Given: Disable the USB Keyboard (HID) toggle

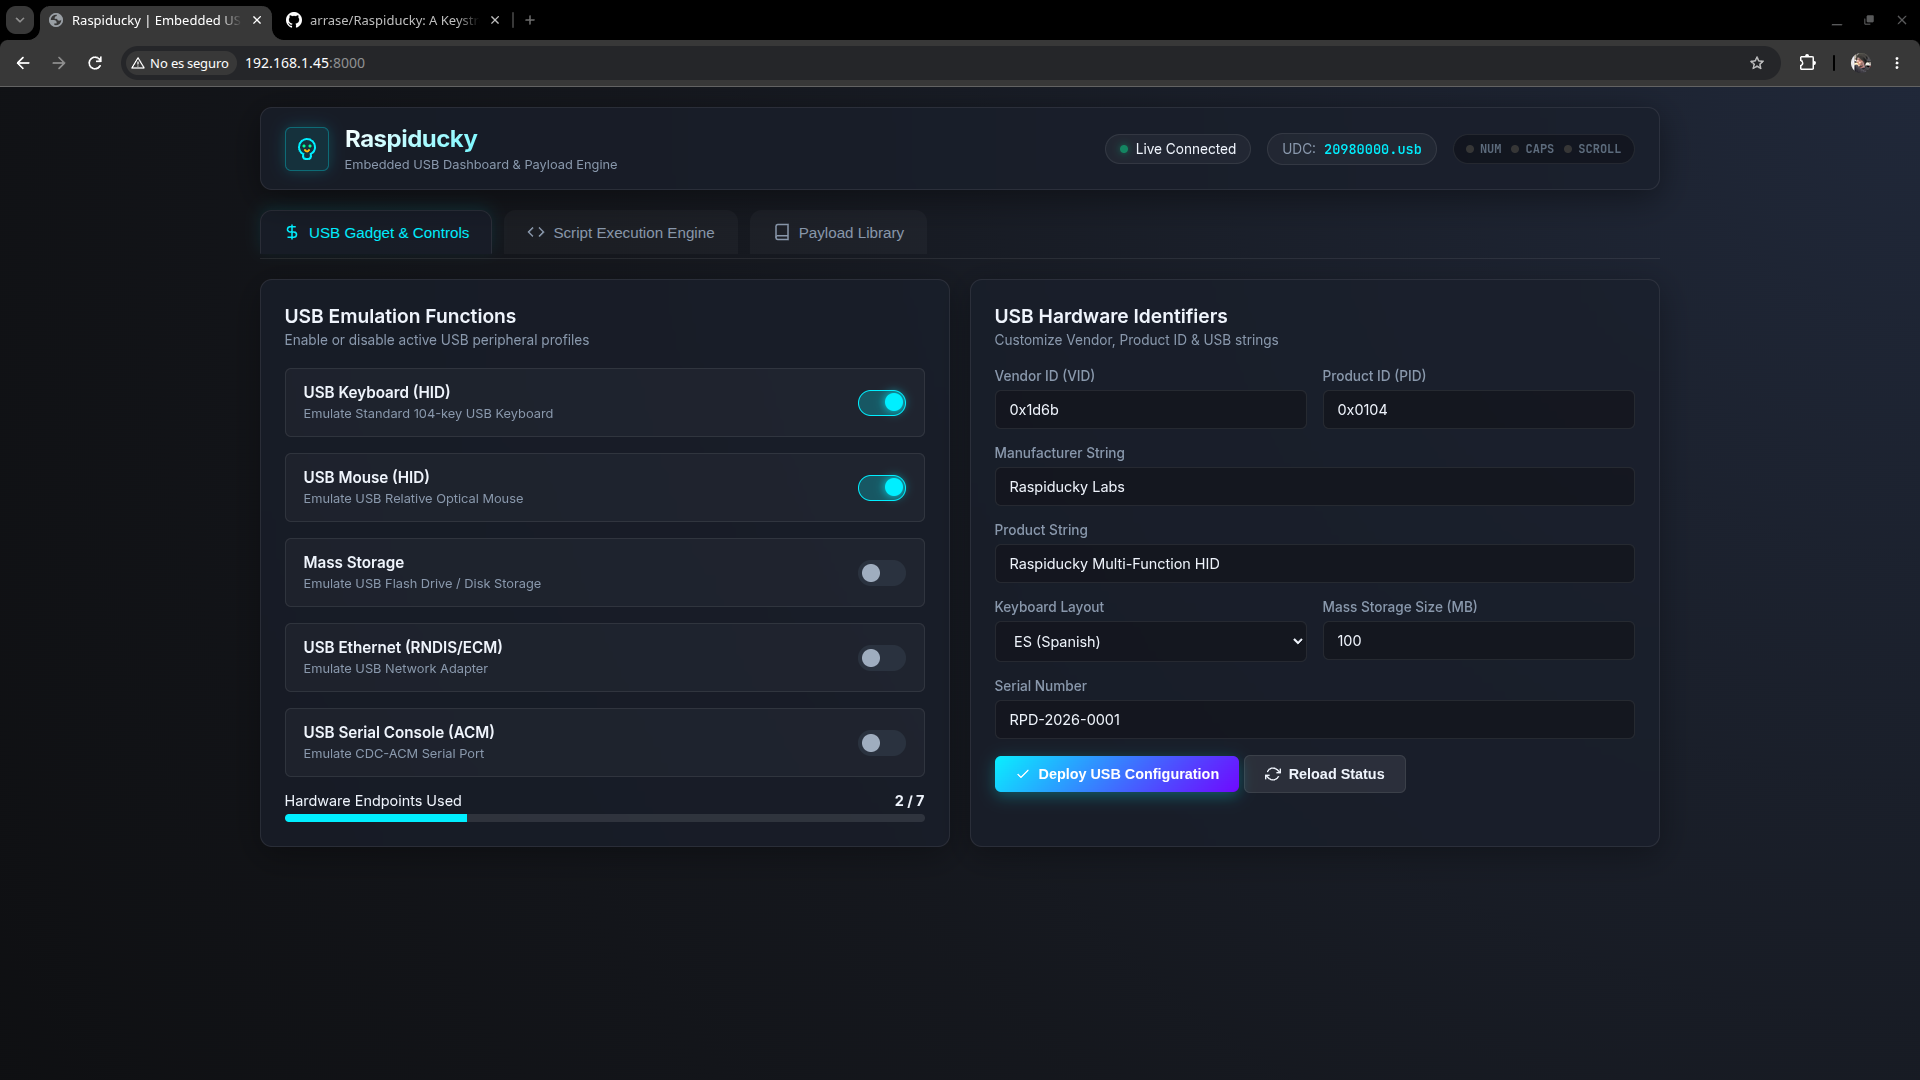Looking at the screenshot, I should (882, 402).
